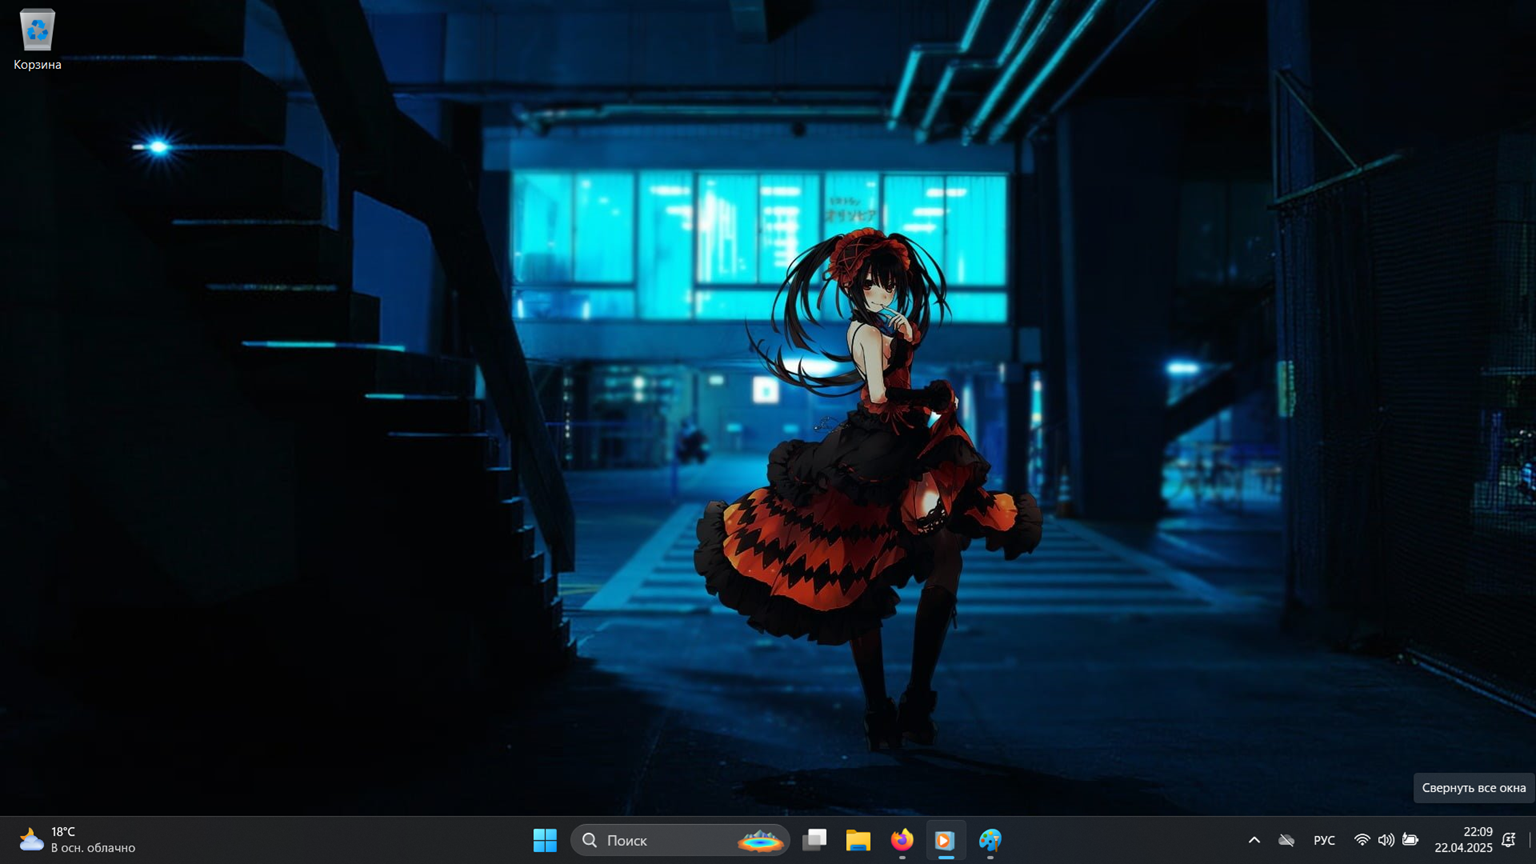
Task: Click the Свернуть все окна strip
Action: pos(1531,840)
